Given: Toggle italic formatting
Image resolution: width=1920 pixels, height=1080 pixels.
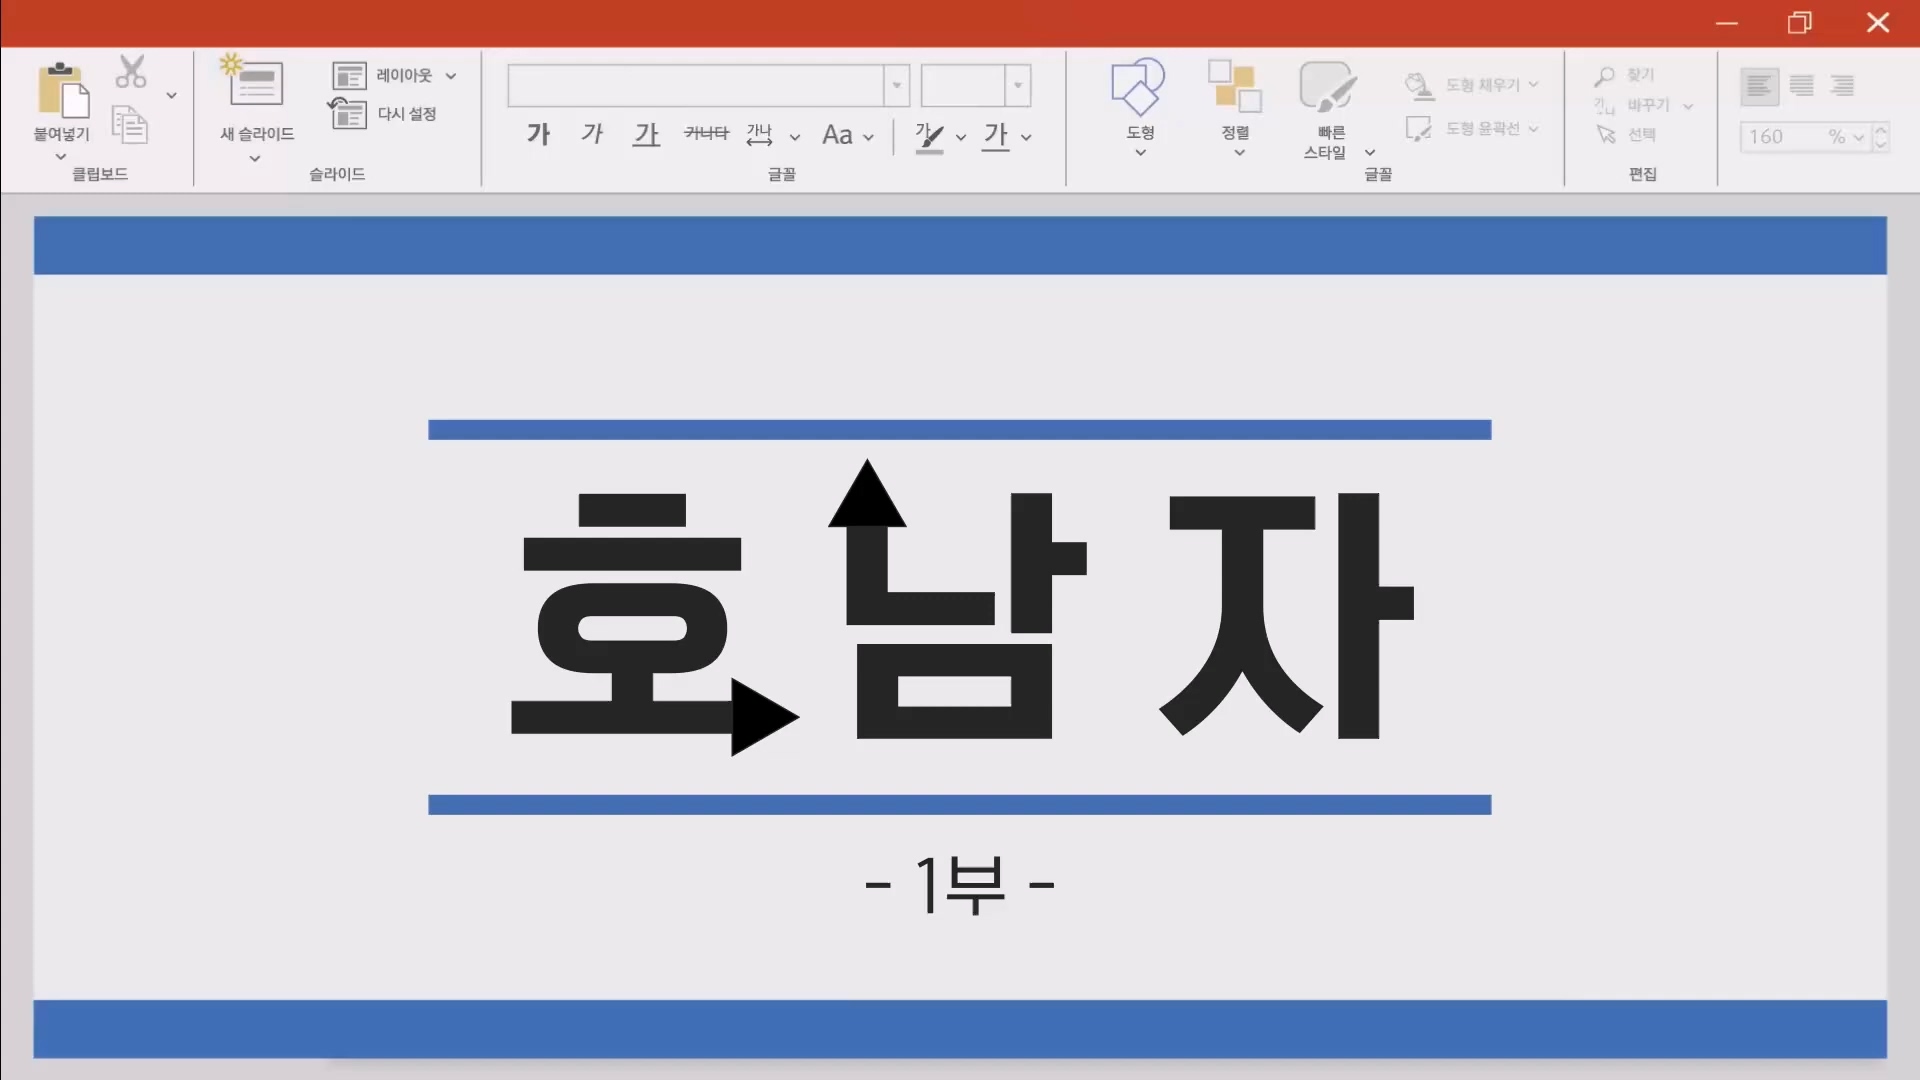Looking at the screenshot, I should pyautogui.click(x=592, y=134).
